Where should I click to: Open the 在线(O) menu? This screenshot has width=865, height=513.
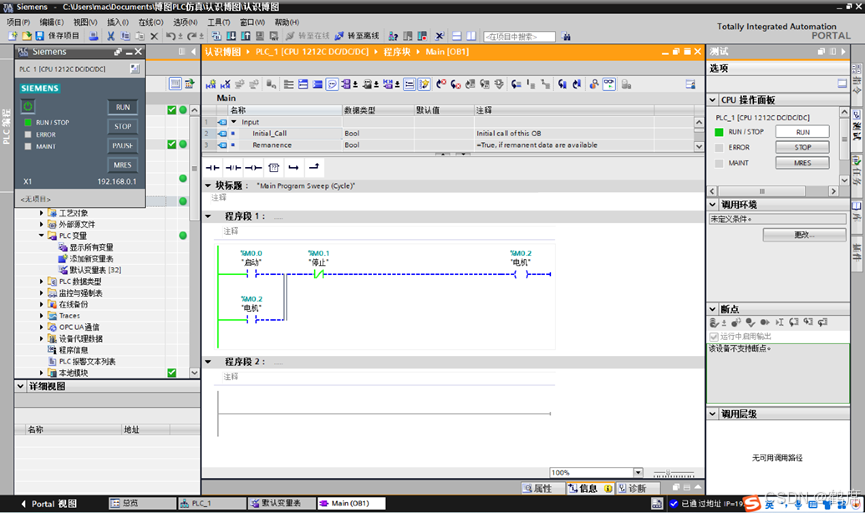coord(151,22)
